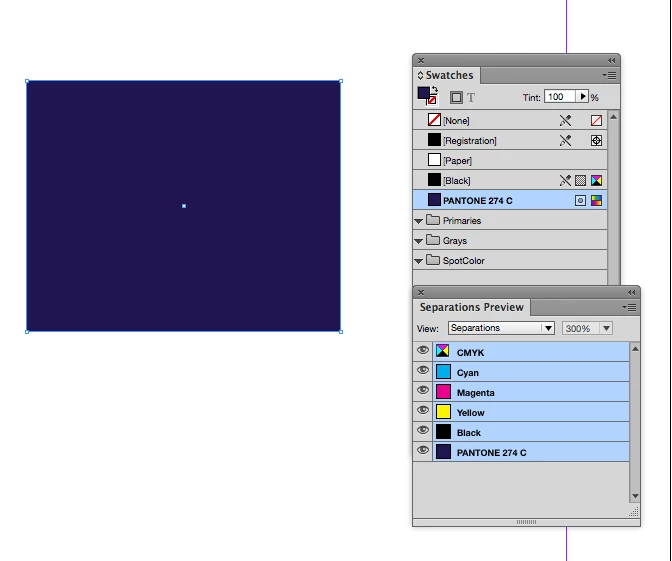The height and width of the screenshot is (561, 672).
Task: Click non-editable pencil icon on [None] row
Action: pyautogui.click(x=566, y=120)
